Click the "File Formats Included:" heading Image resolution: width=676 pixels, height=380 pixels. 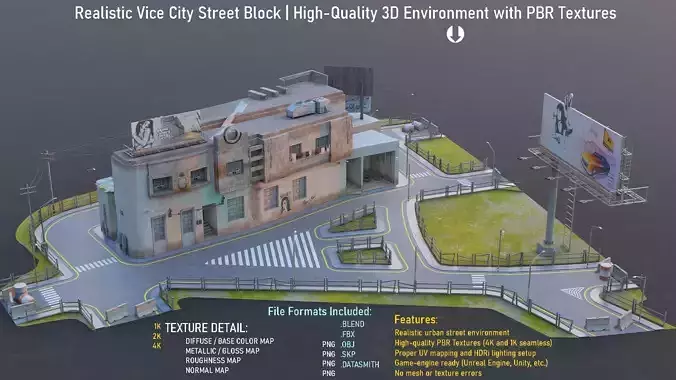[319, 311]
